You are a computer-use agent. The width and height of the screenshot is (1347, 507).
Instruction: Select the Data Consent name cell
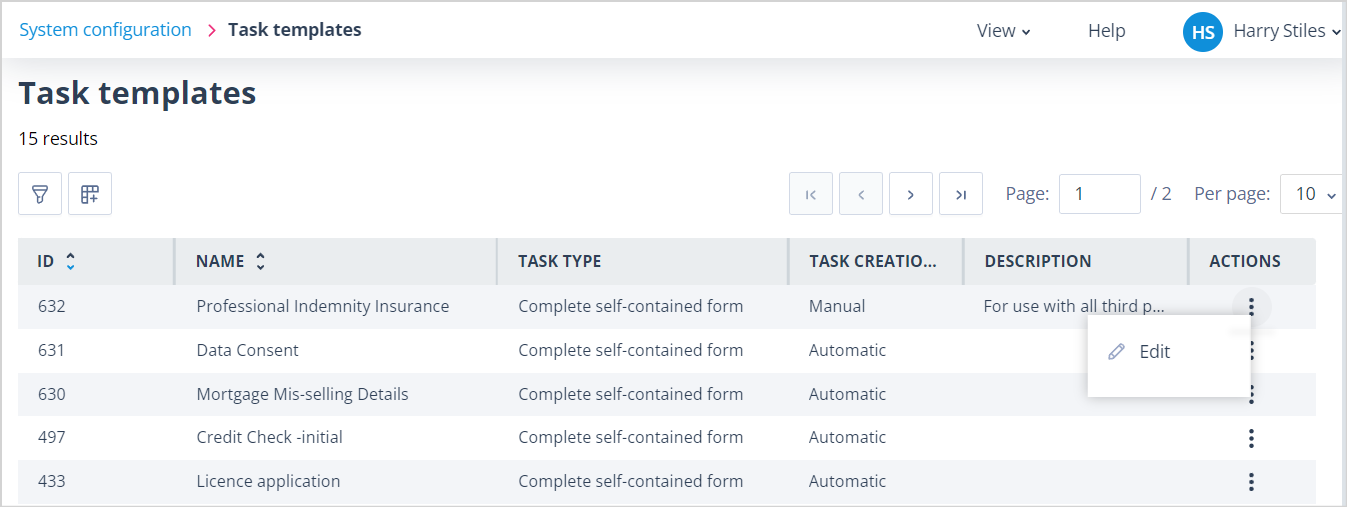(x=247, y=350)
